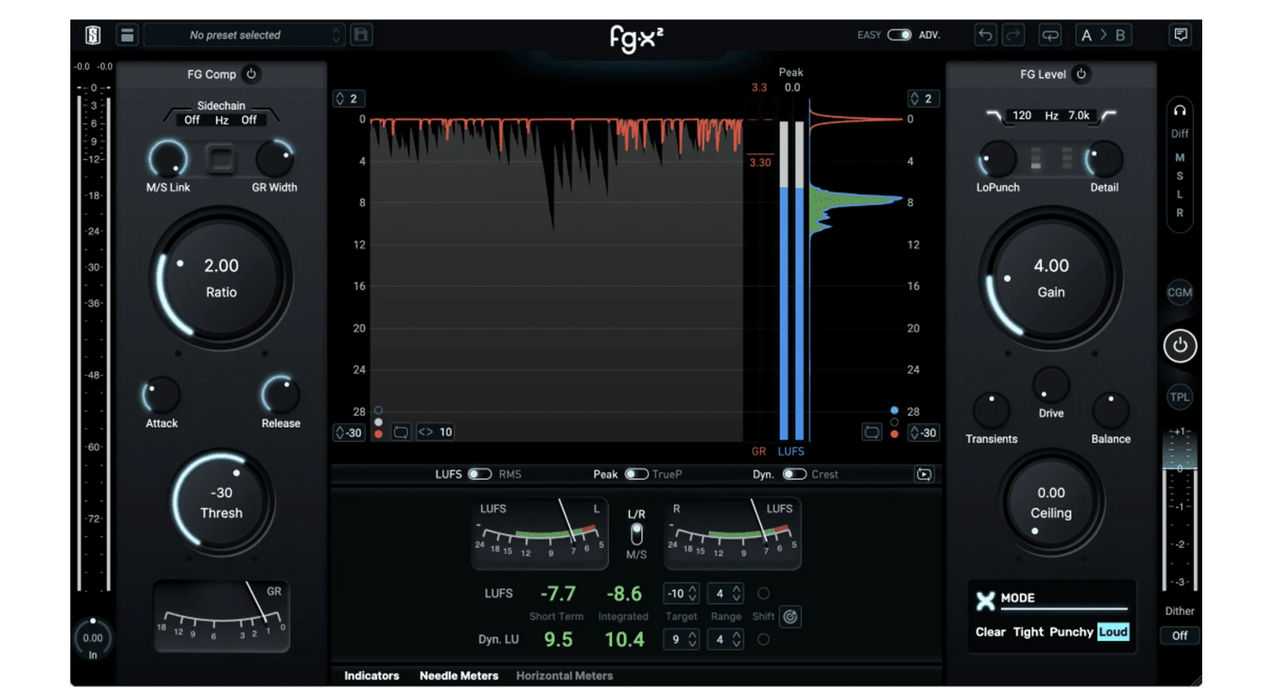Viewport: 1277px width, 700px height.
Task: Click the headphones monitor icon
Action: (1180, 111)
